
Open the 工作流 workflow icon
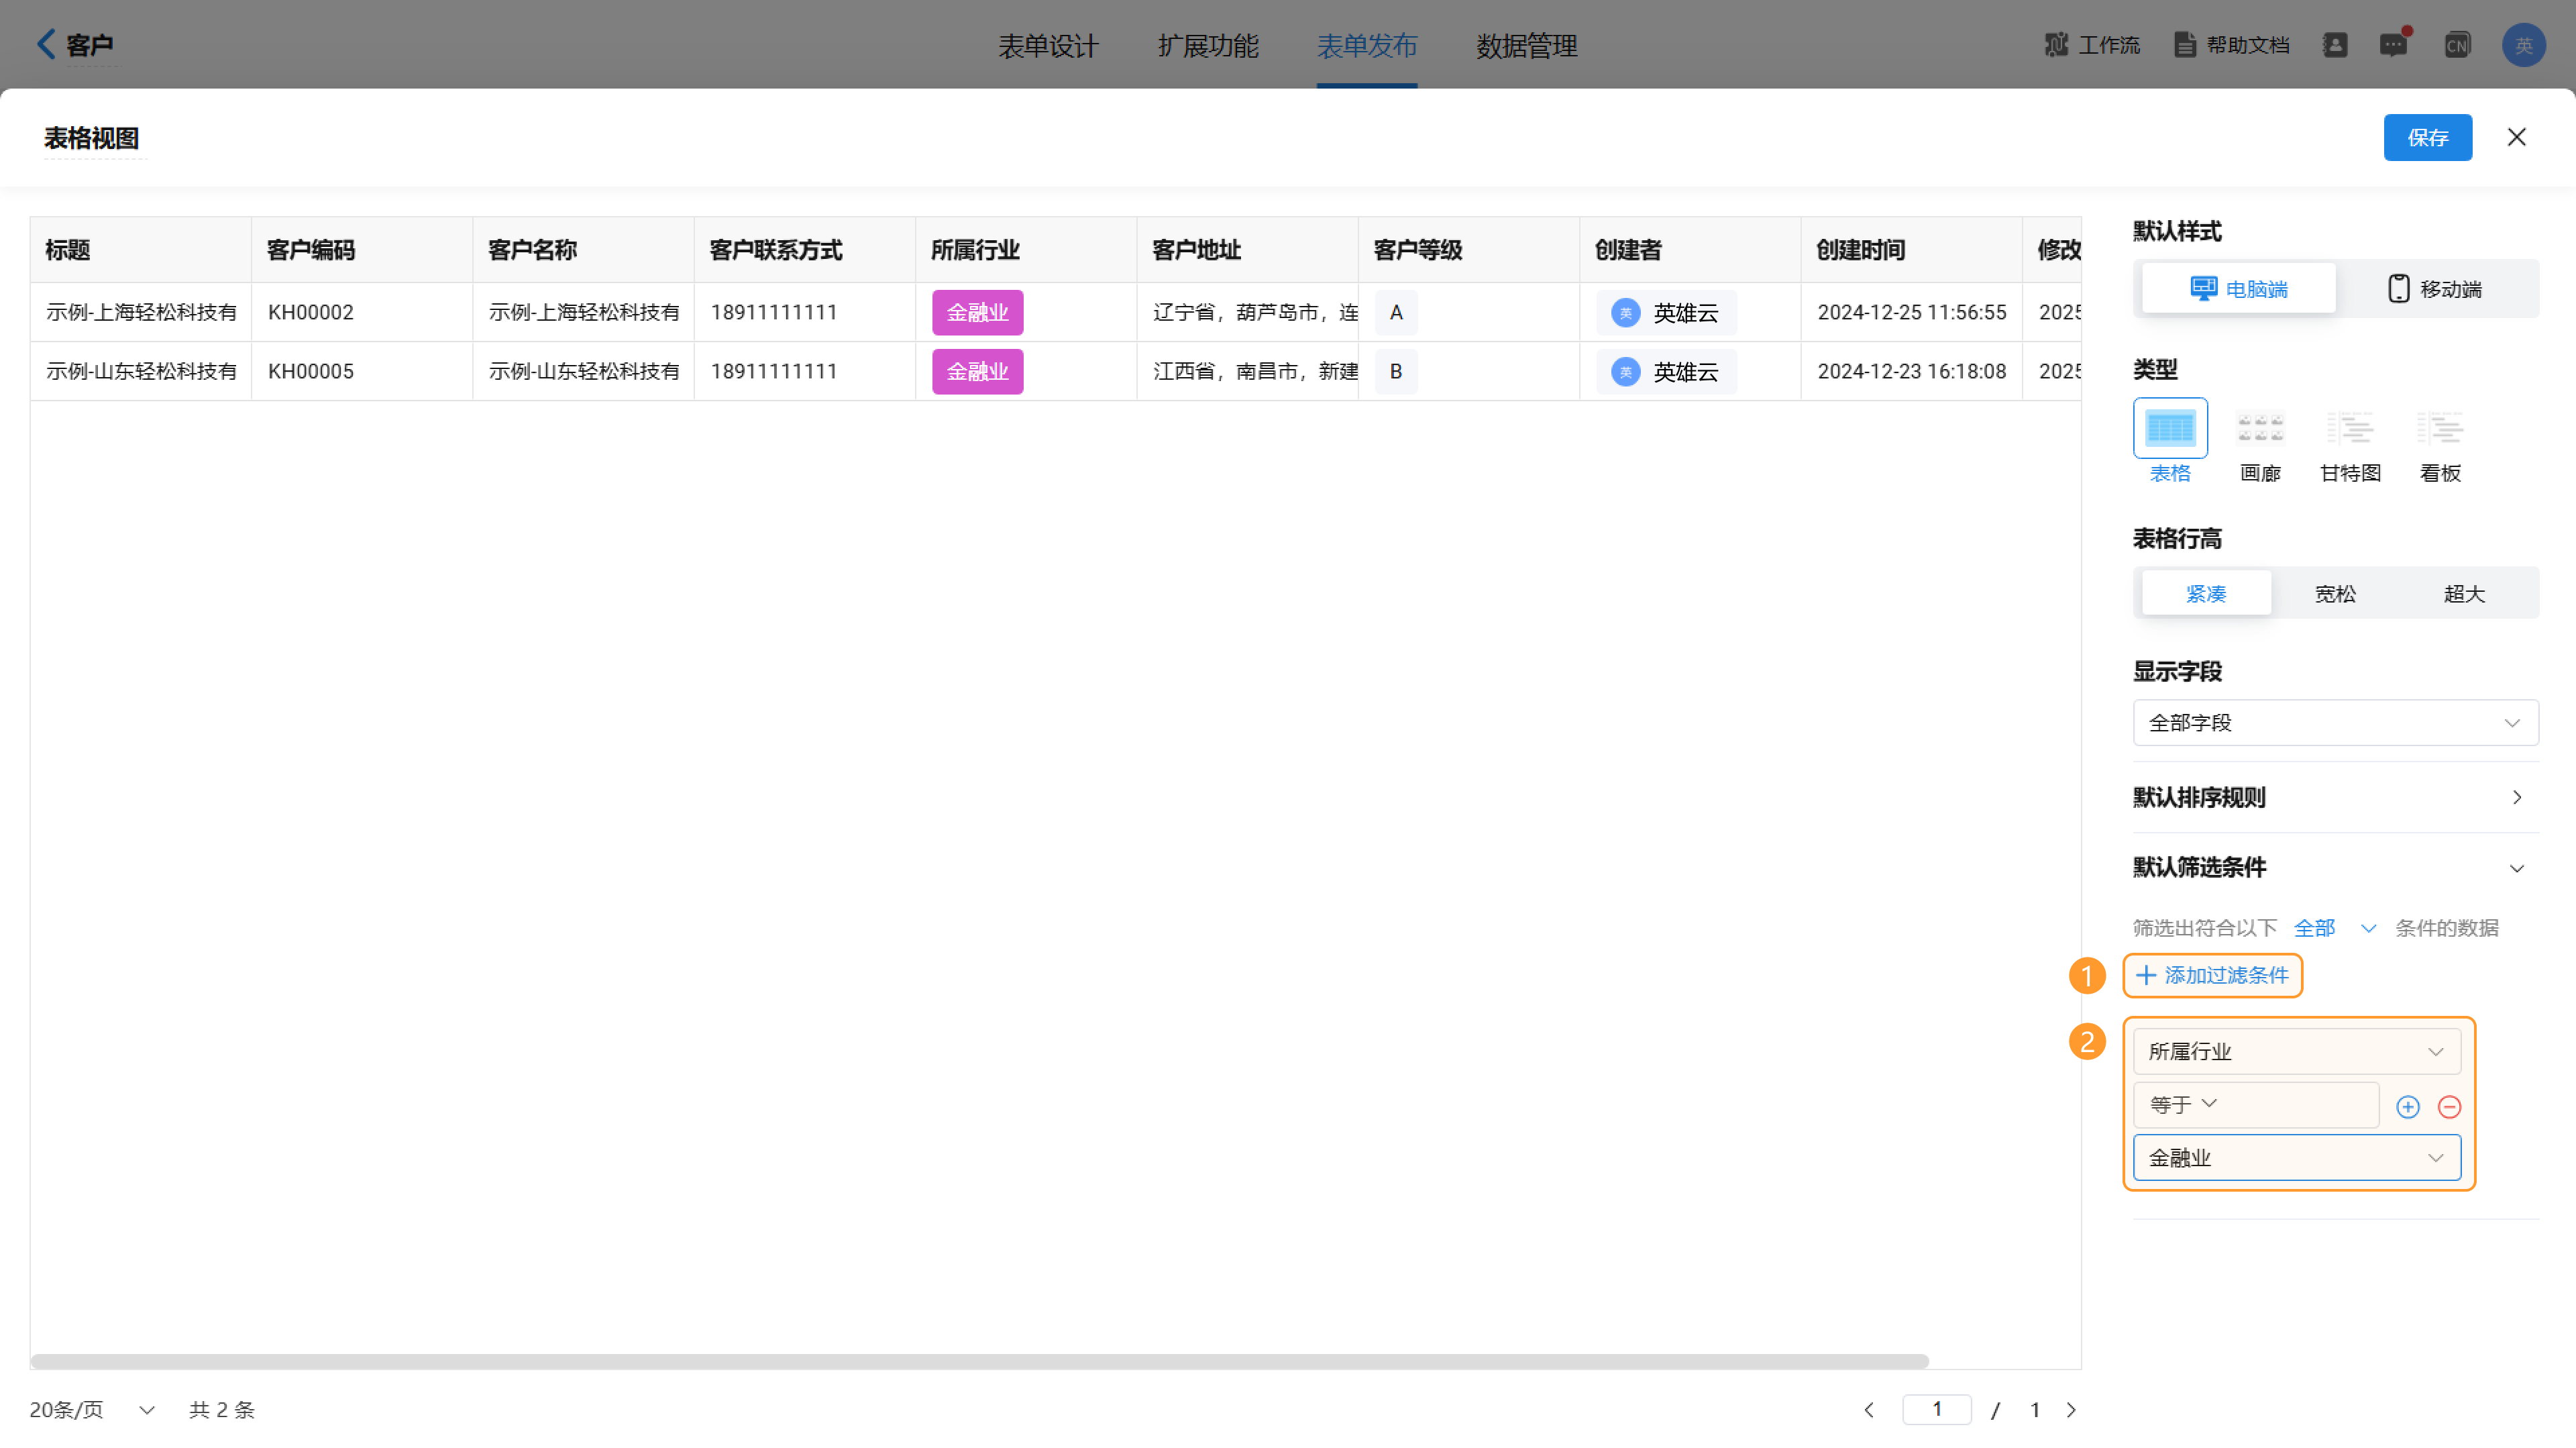tap(2056, 45)
